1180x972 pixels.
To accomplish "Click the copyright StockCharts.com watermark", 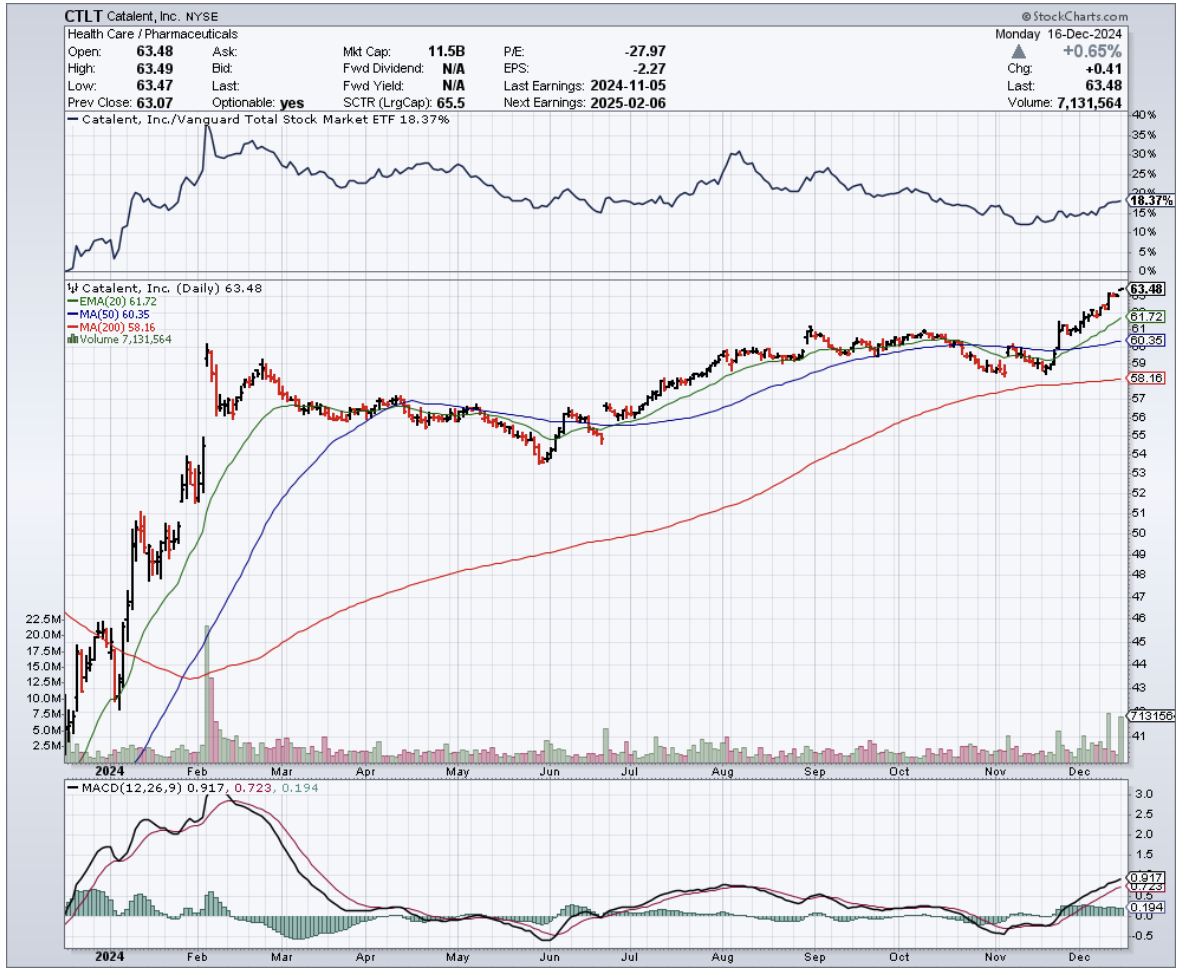I will (x=1074, y=17).
